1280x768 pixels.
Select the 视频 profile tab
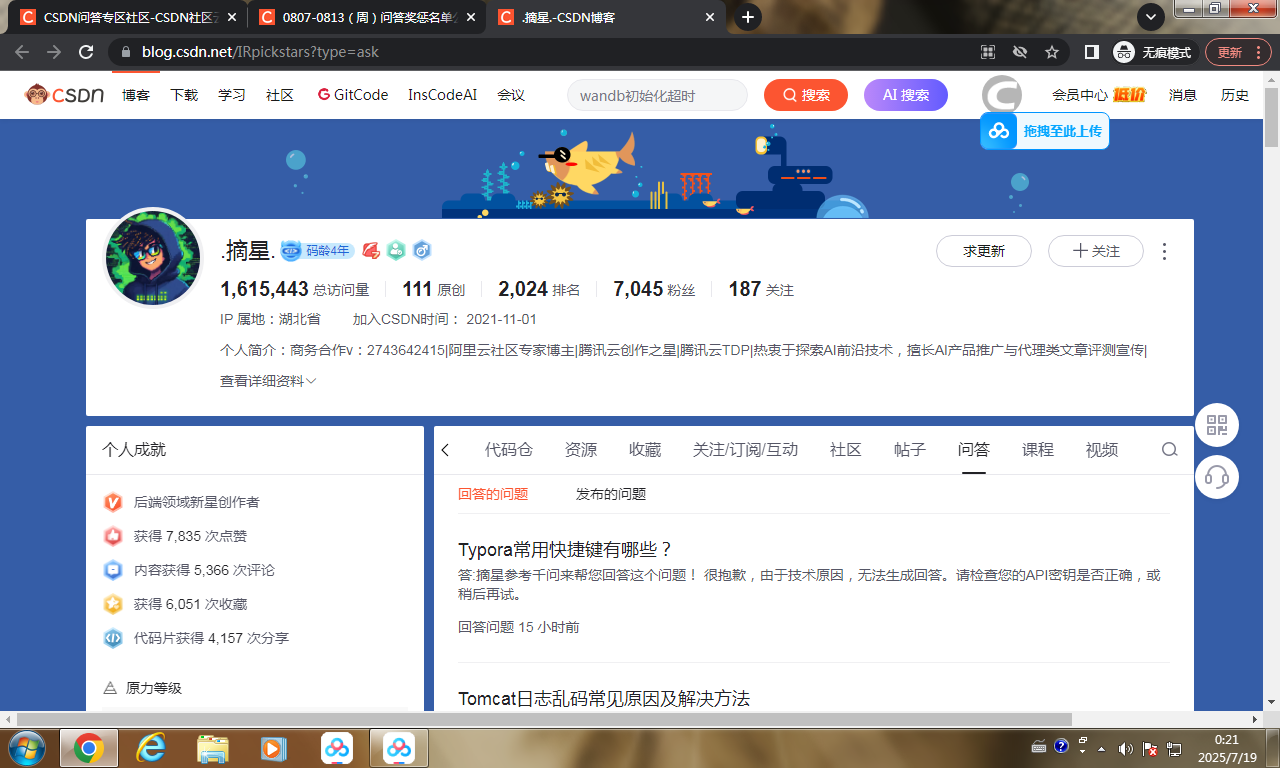pos(1102,450)
